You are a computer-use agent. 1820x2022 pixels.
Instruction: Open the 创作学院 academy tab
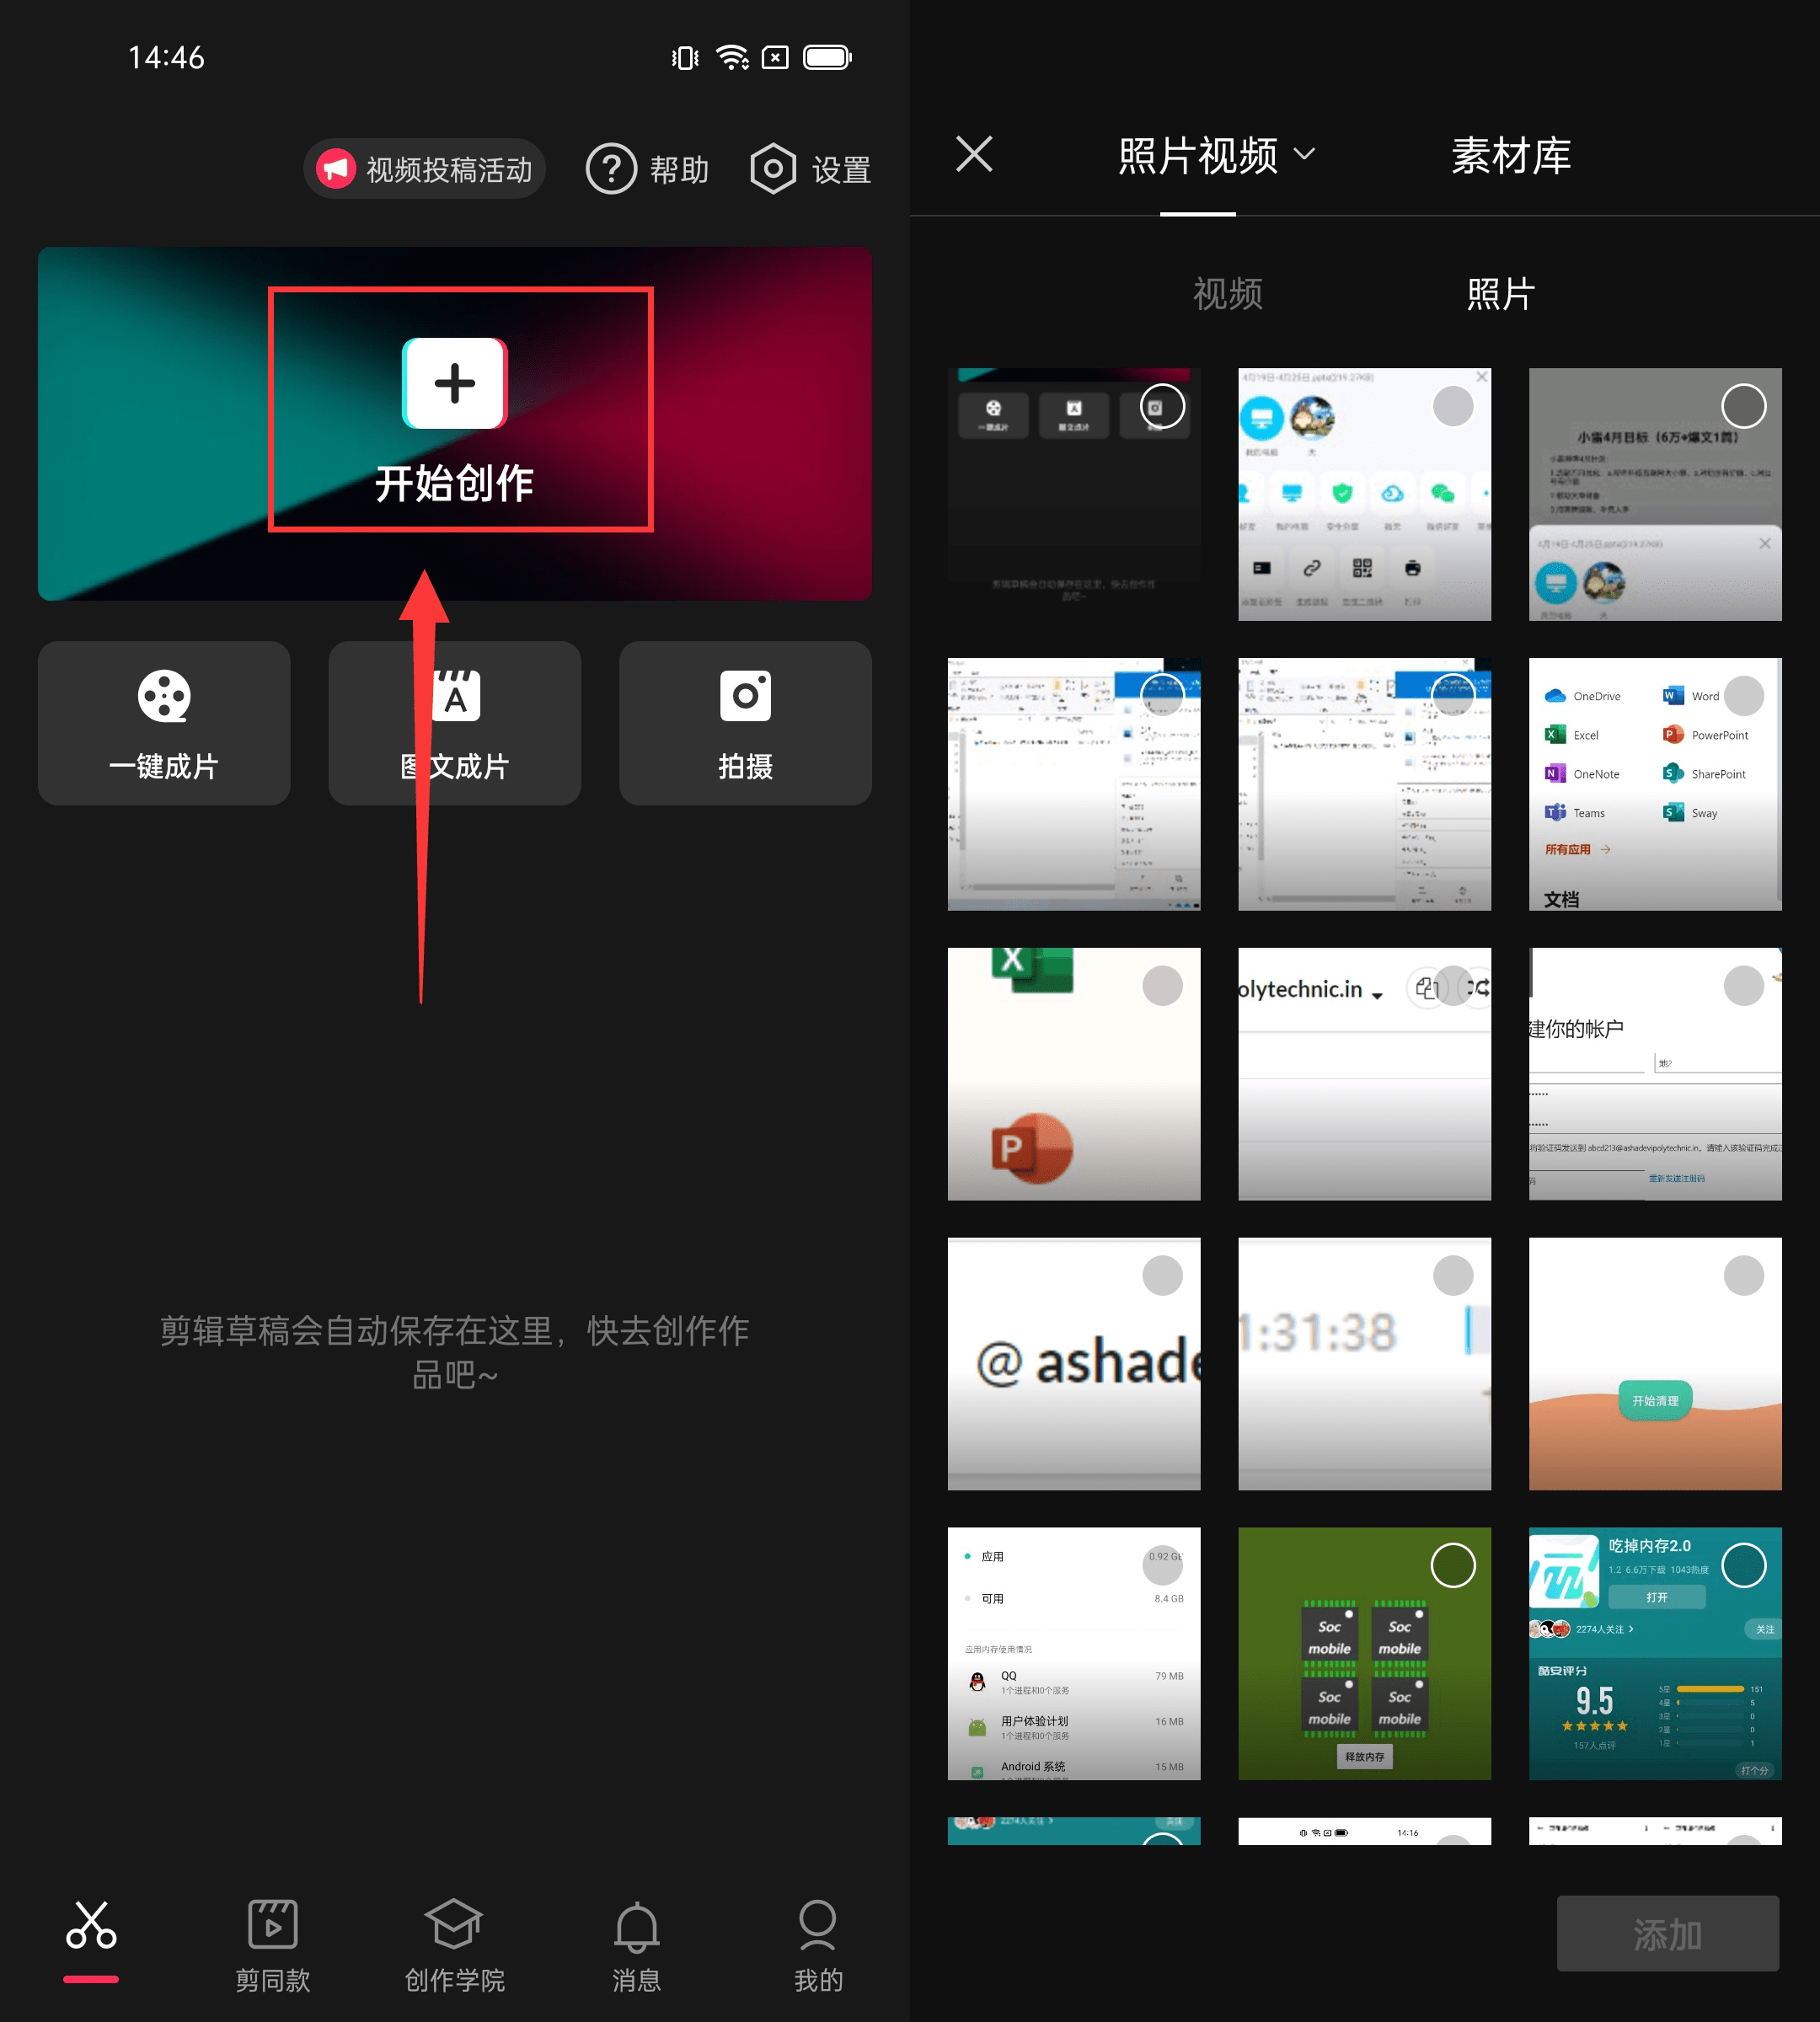tap(454, 1945)
